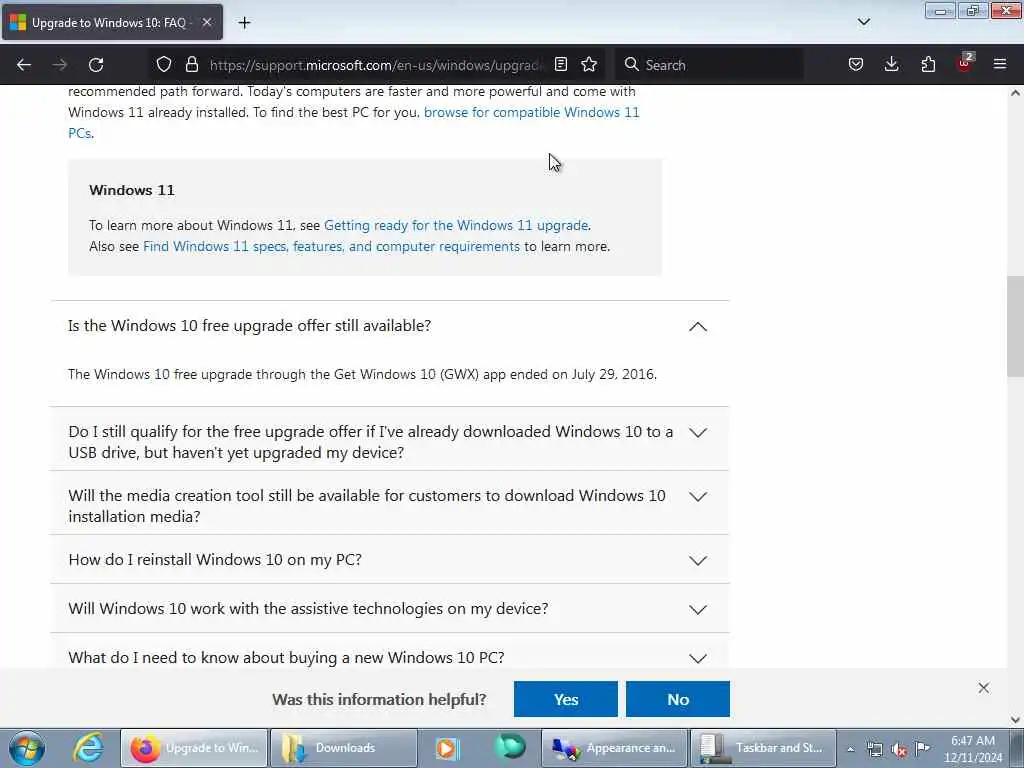1024x768 pixels.
Task: Open the Firefox downloads panel
Action: pyautogui.click(x=891, y=64)
